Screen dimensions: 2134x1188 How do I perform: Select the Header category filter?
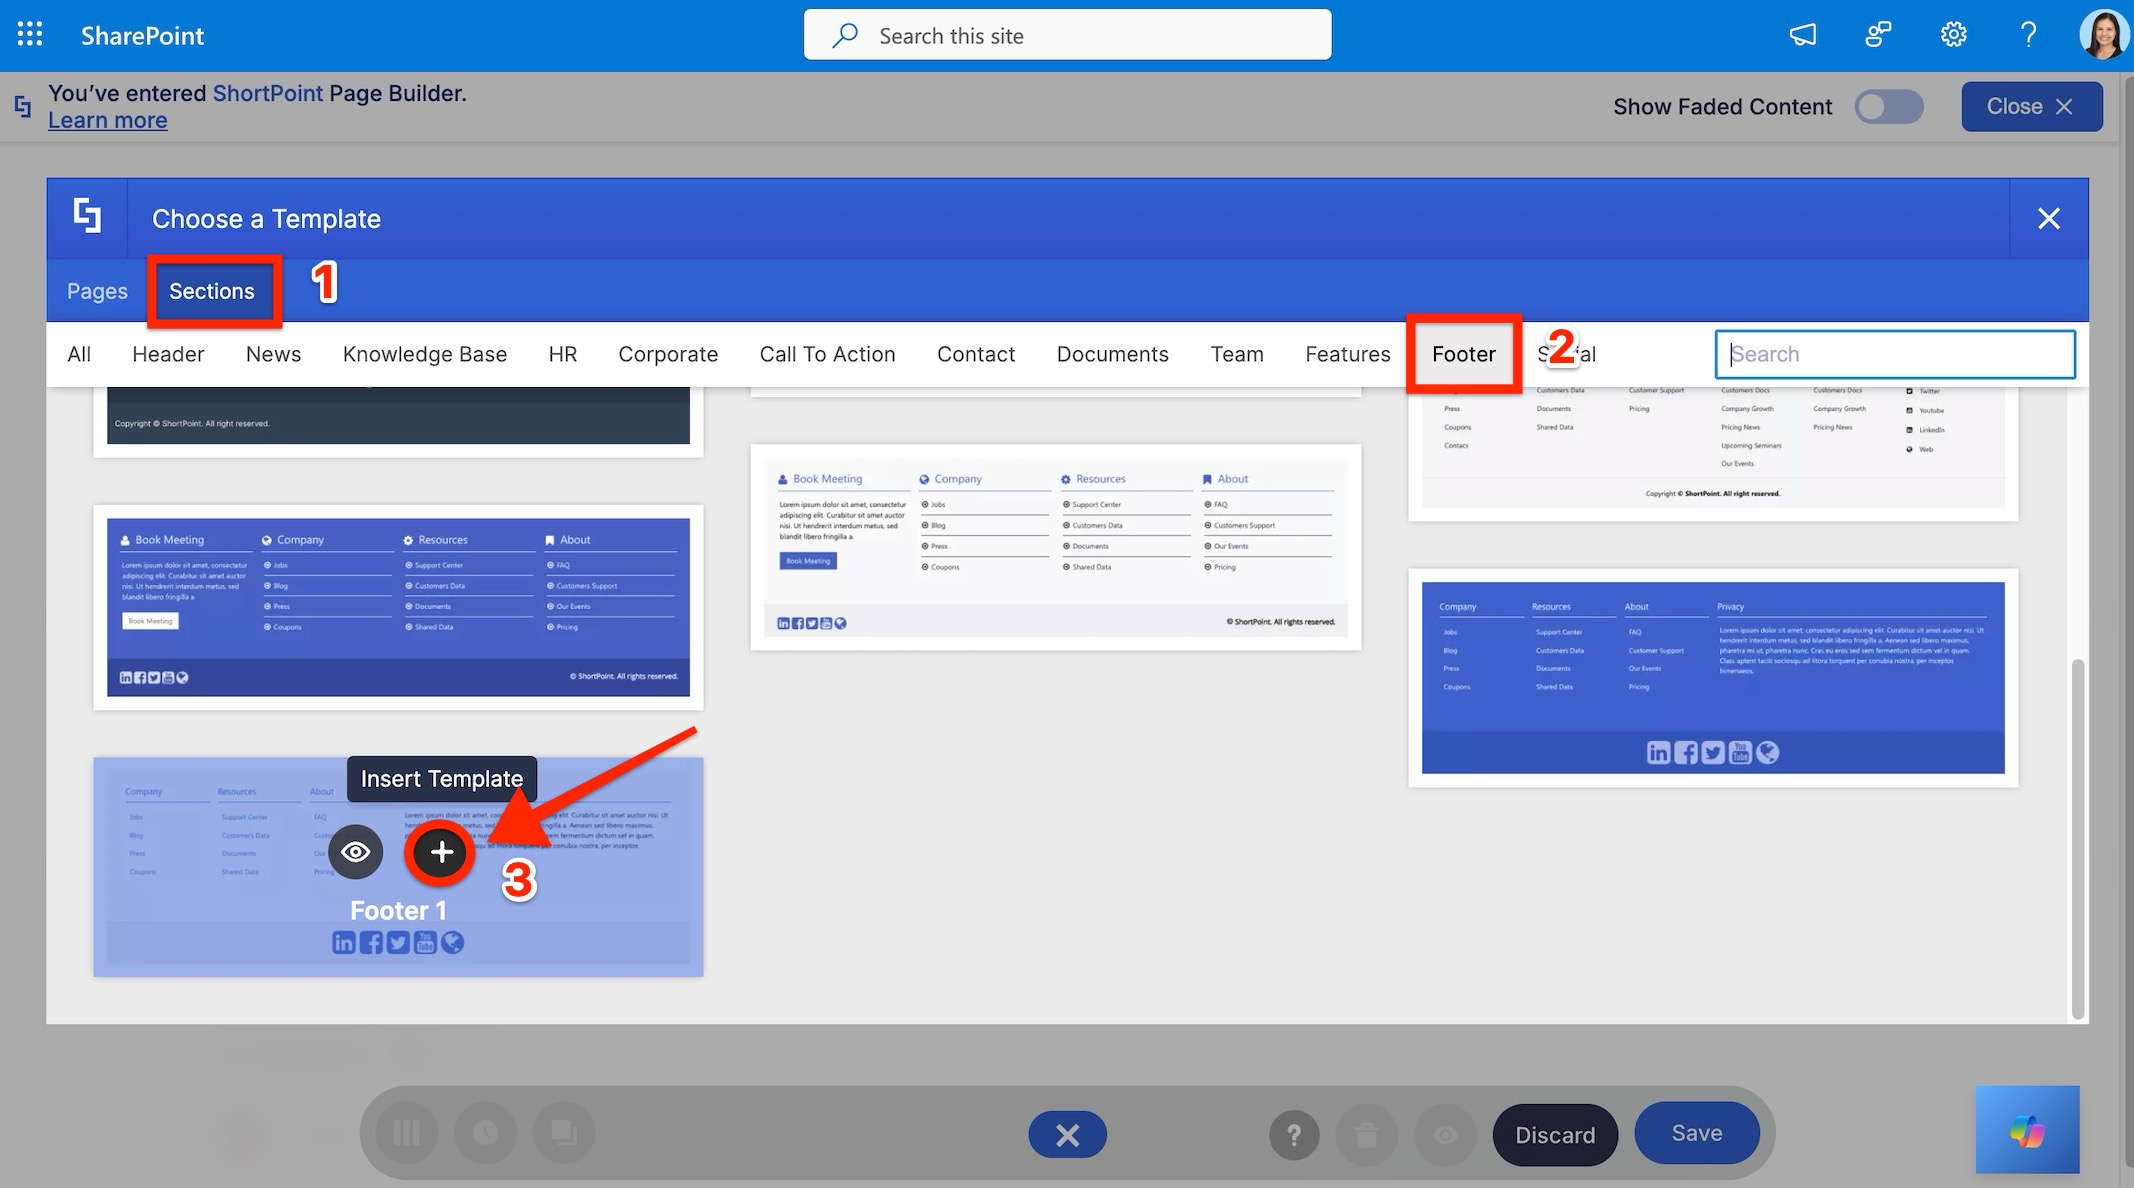point(168,354)
